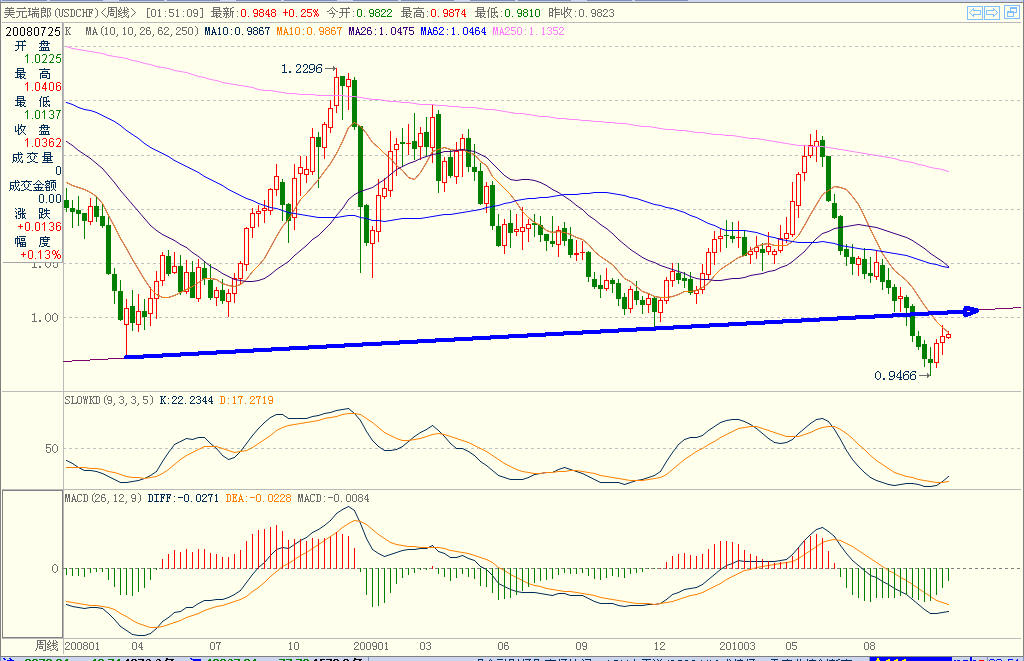Click the SLOWKD(9,3,3,5) indicator label

(x=109, y=400)
